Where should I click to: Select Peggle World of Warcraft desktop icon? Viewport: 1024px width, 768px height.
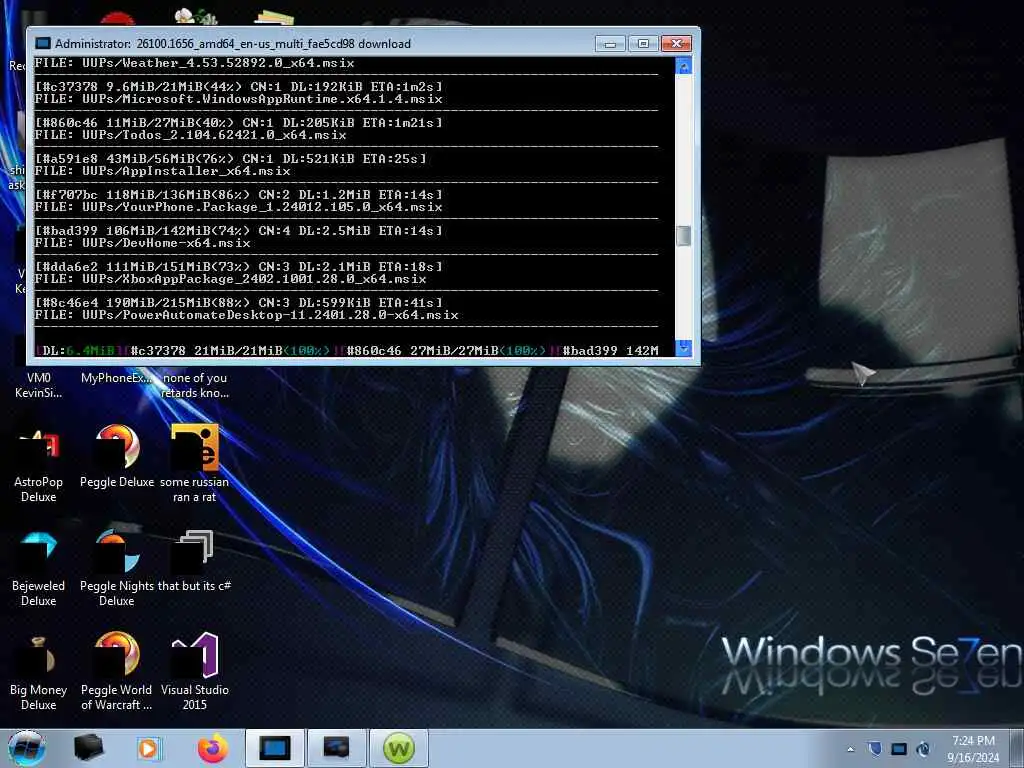tap(116, 672)
